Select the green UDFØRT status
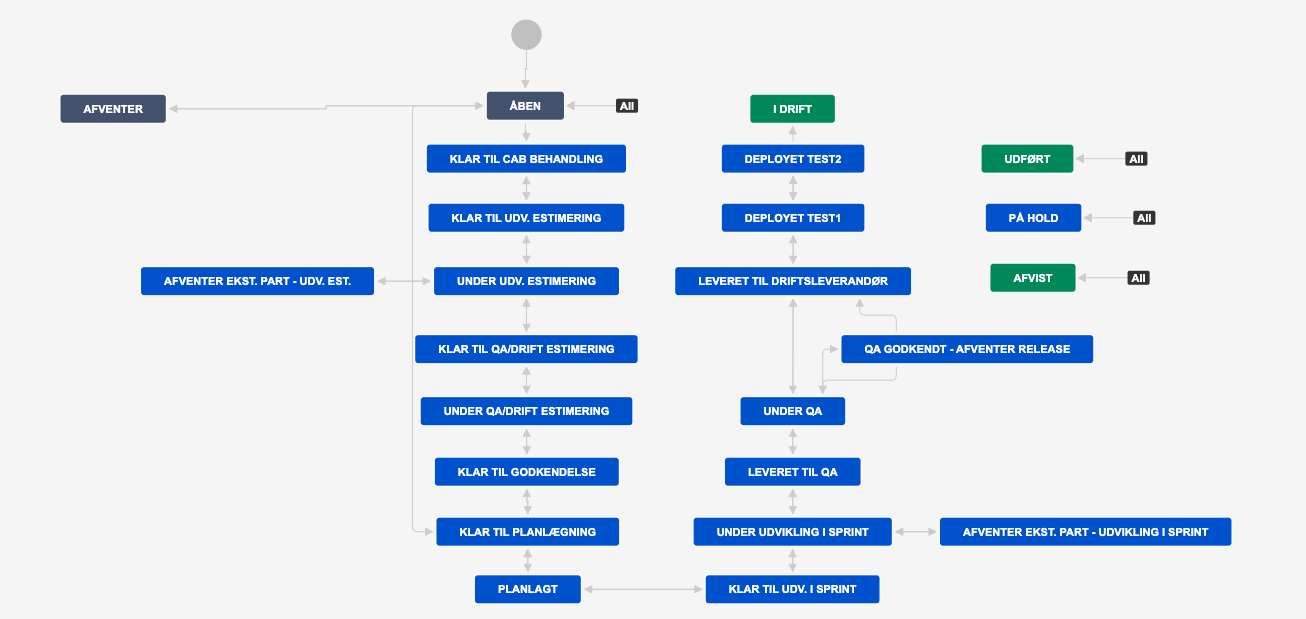 [x=1027, y=159]
